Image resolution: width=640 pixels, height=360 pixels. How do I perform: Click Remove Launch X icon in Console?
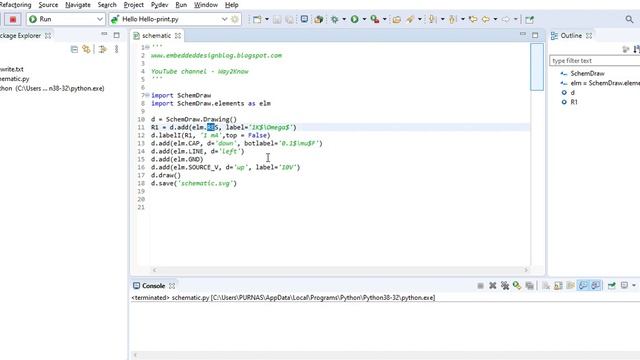pos(493,285)
